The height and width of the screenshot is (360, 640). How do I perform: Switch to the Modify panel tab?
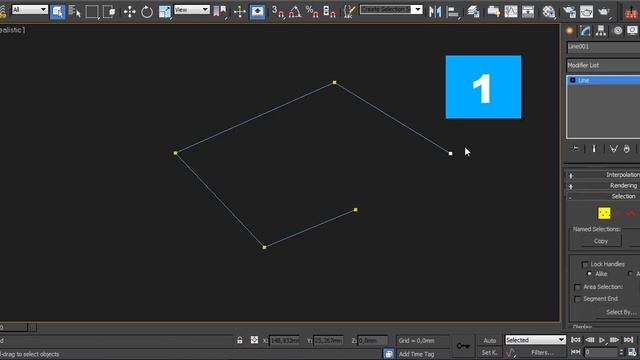(x=585, y=31)
